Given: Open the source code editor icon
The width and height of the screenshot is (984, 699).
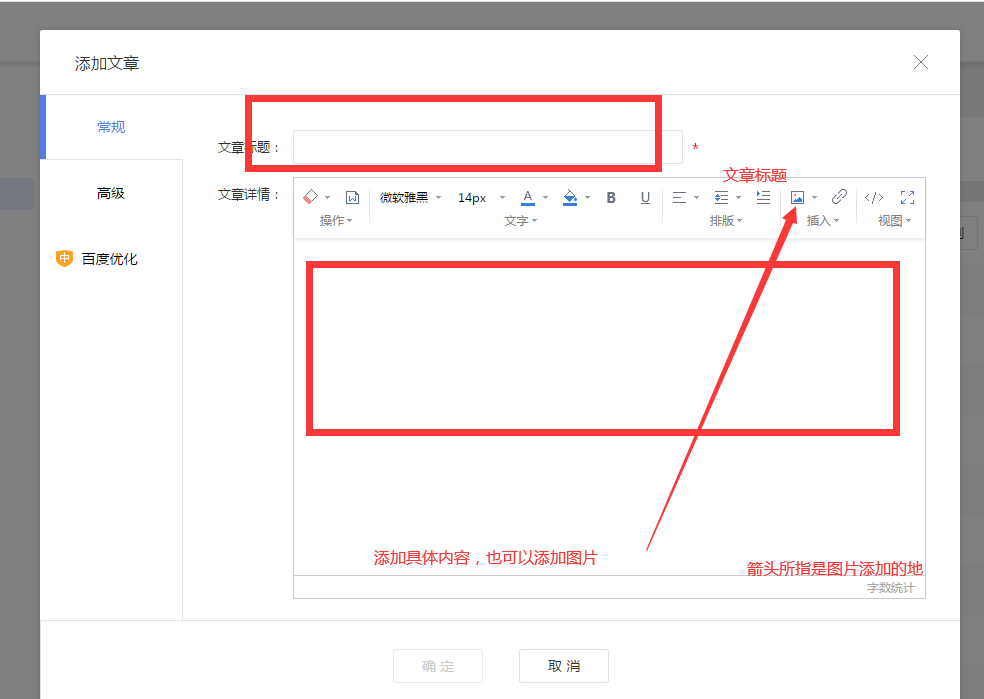Looking at the screenshot, I should (x=873, y=197).
